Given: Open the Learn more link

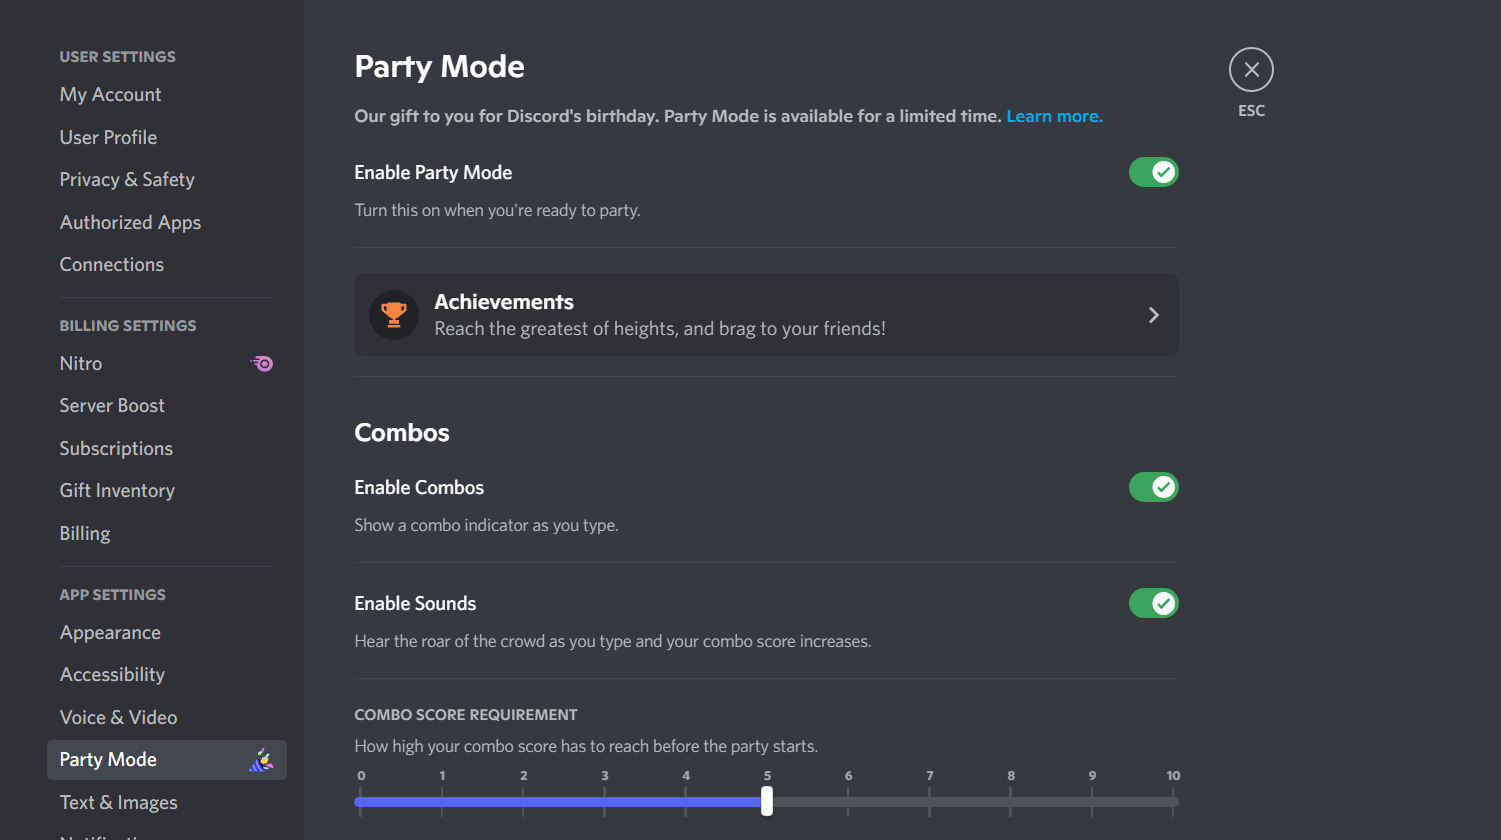Looking at the screenshot, I should tap(1053, 116).
